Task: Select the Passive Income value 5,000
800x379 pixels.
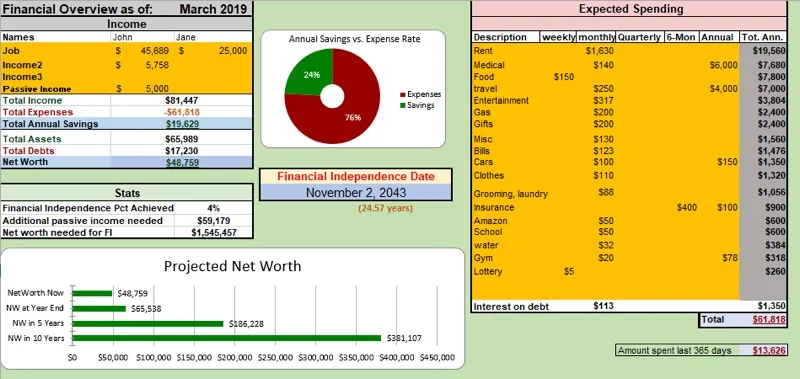Action: [158, 88]
